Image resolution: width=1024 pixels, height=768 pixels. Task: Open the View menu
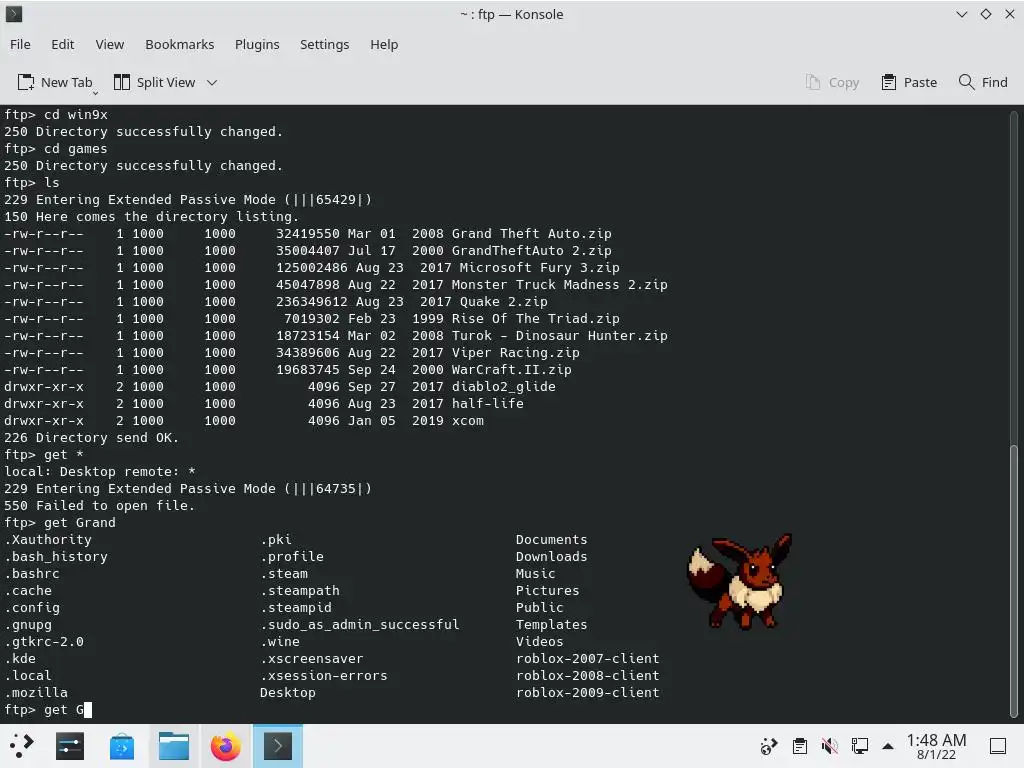point(109,44)
